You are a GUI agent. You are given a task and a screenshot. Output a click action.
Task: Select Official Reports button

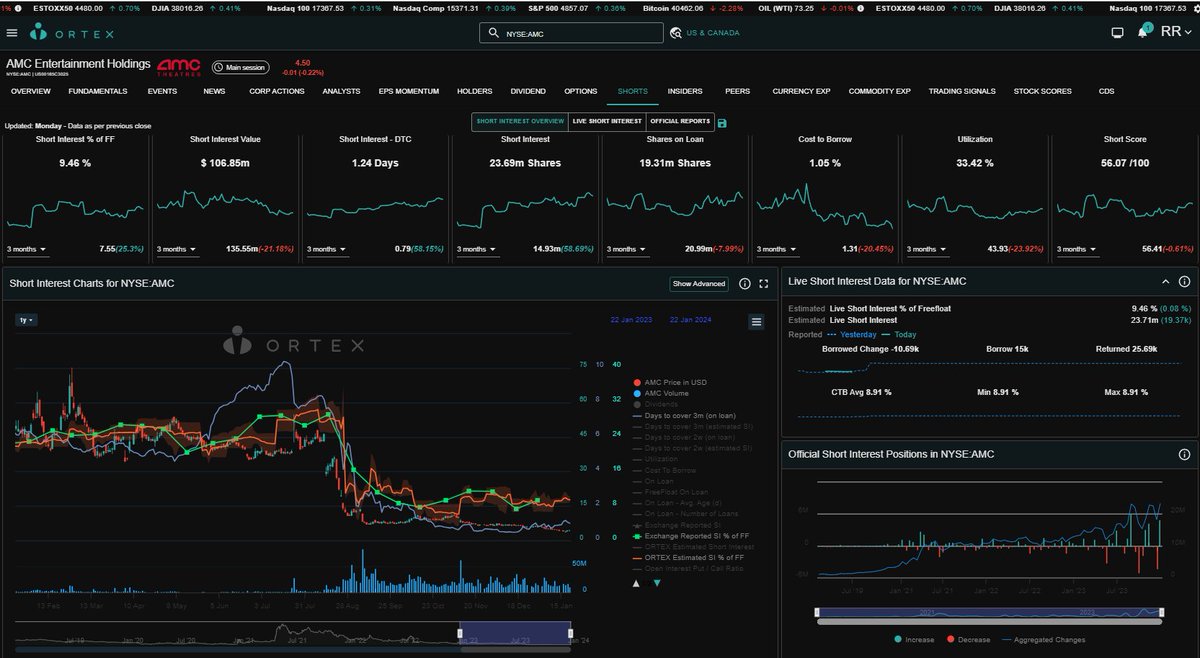(680, 122)
